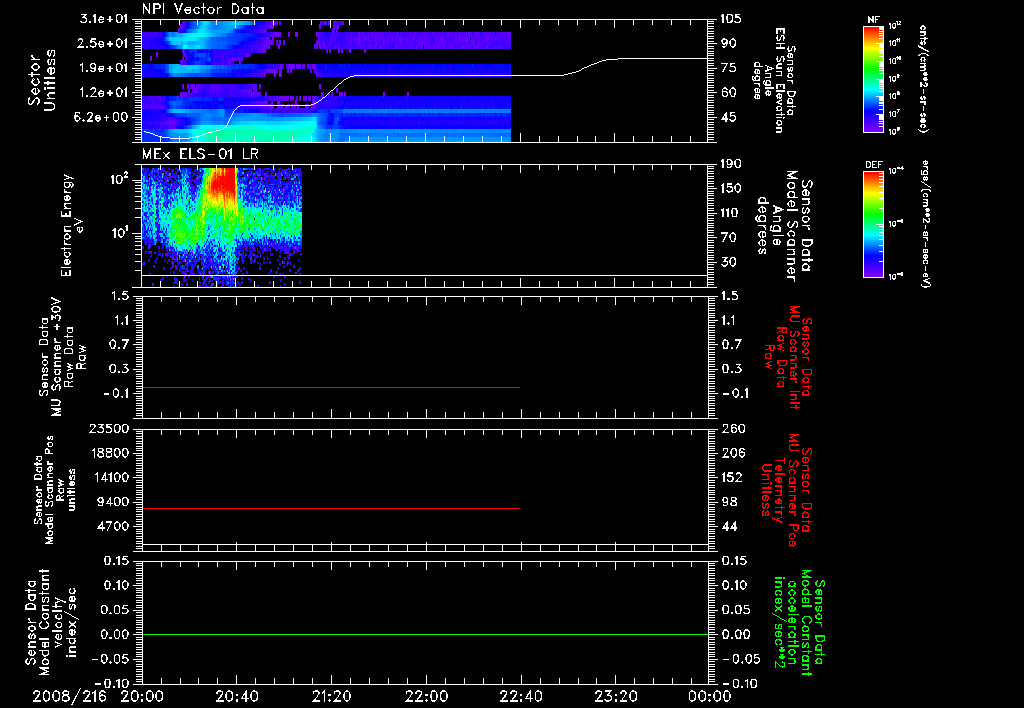
Task: Click the DEF energy flux color bar
Action: (x=874, y=224)
